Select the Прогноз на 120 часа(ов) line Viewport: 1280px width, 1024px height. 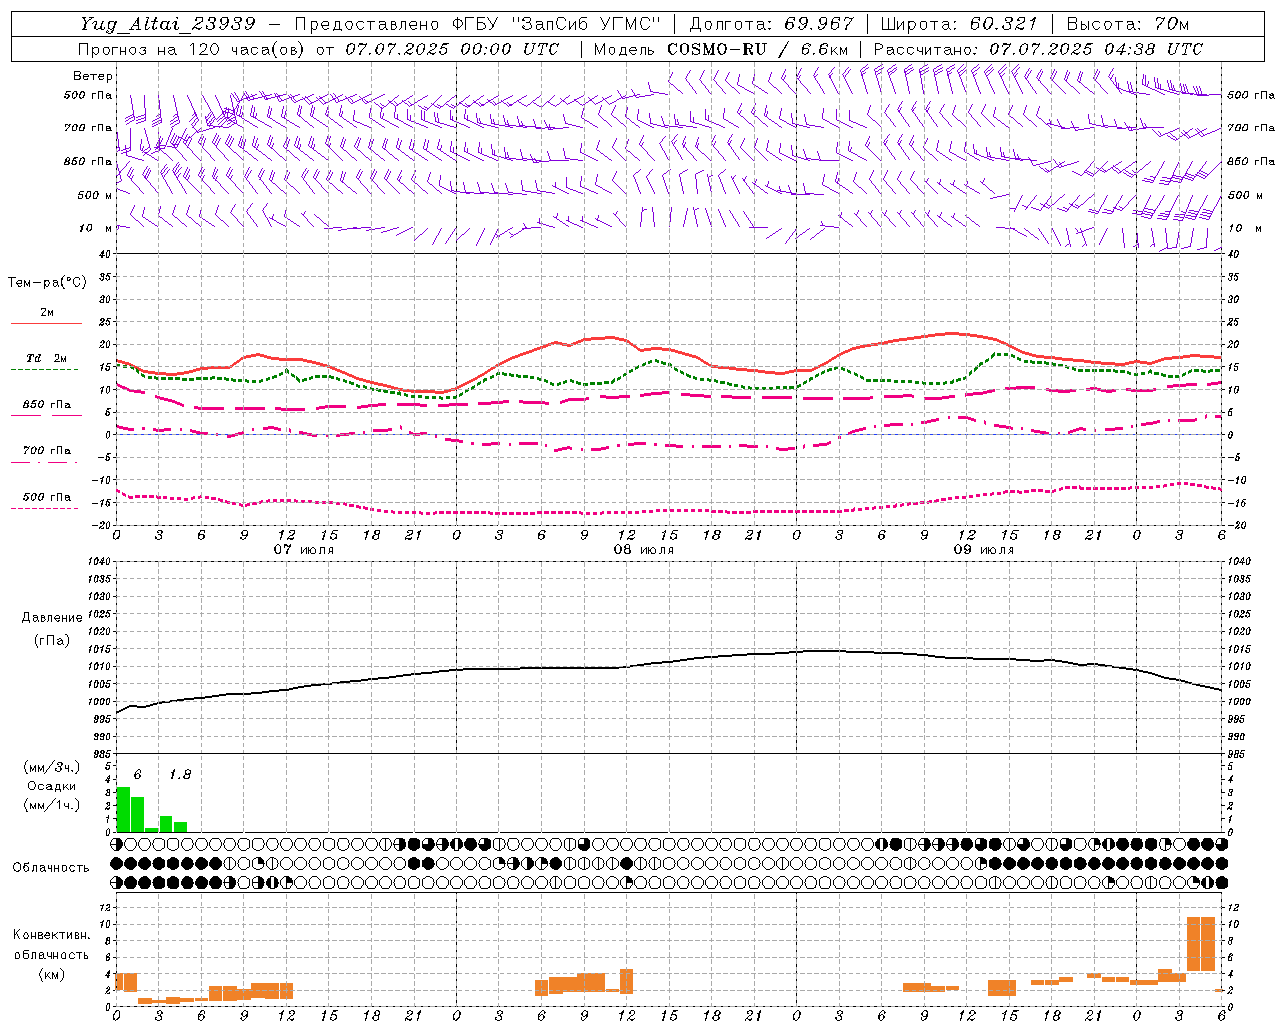(319, 49)
